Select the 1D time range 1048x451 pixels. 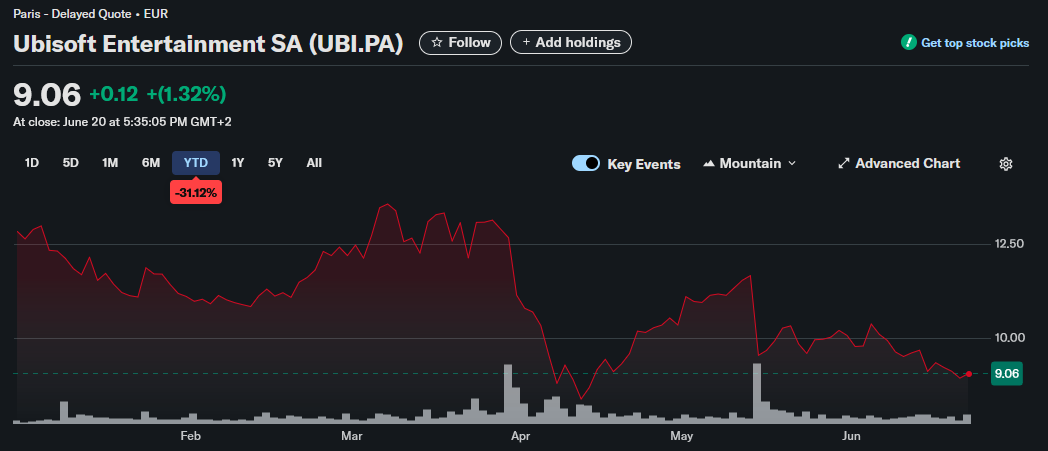coord(31,163)
